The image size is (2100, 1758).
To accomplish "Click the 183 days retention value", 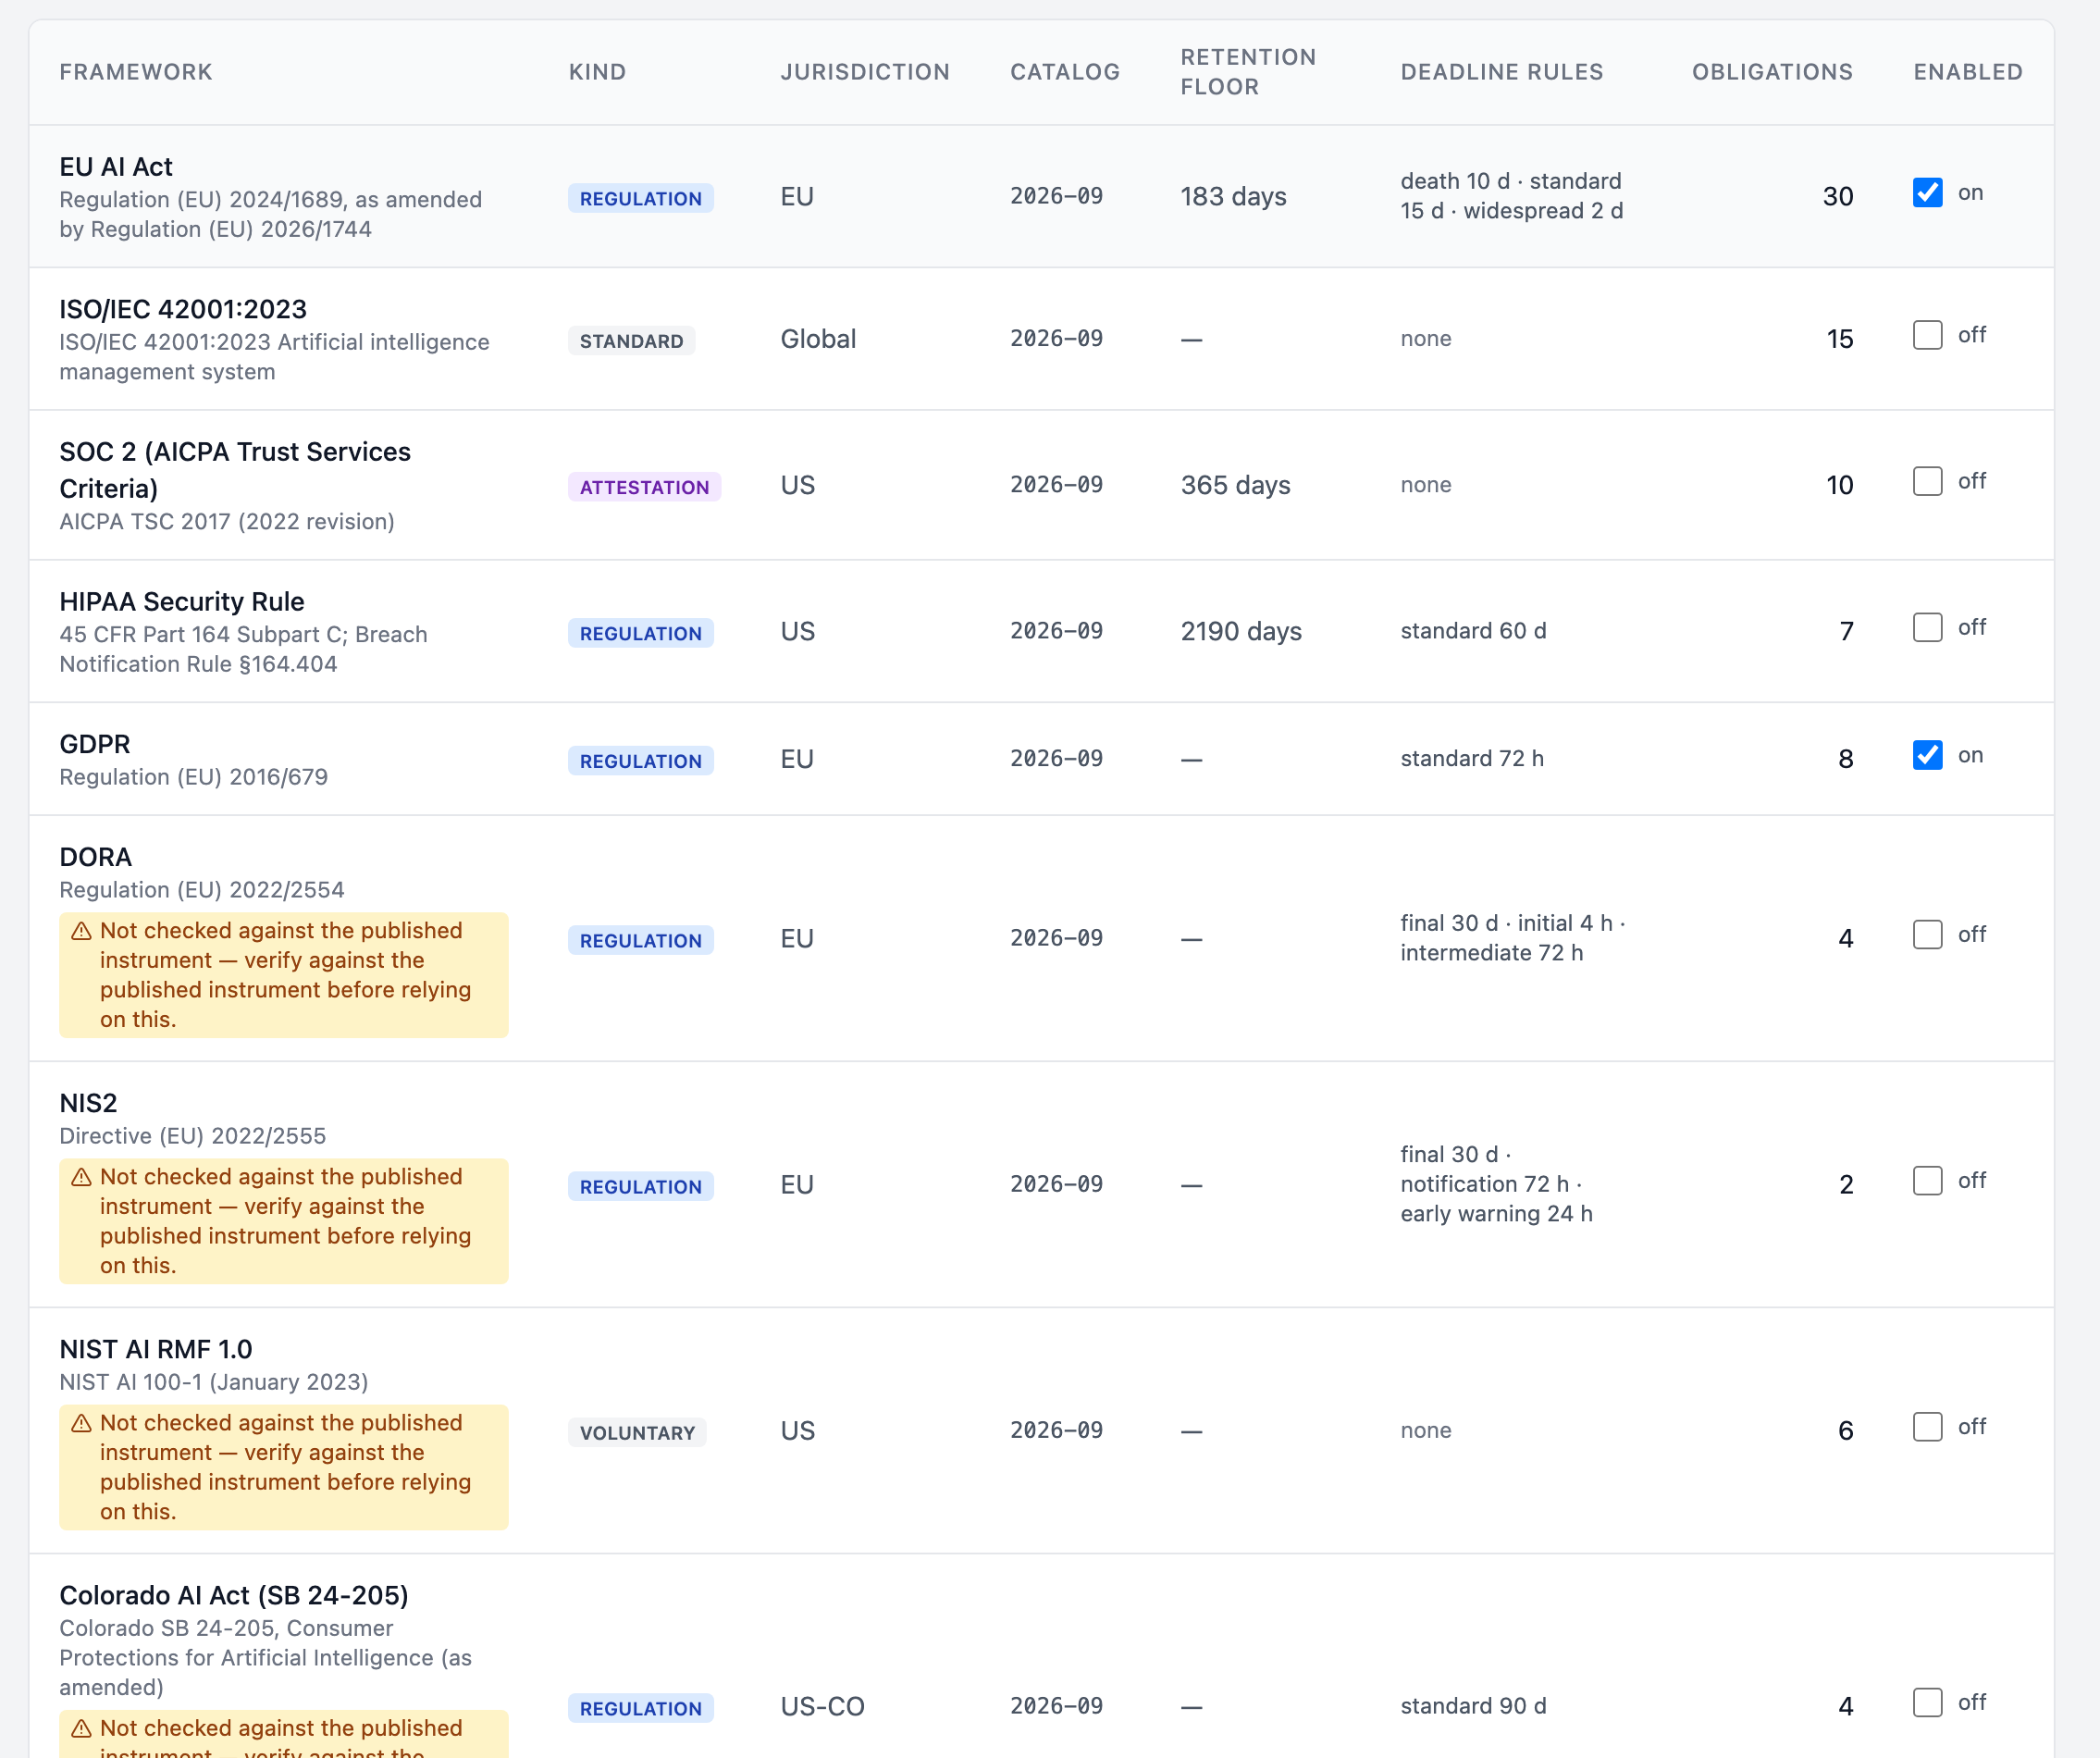I will [x=1233, y=196].
